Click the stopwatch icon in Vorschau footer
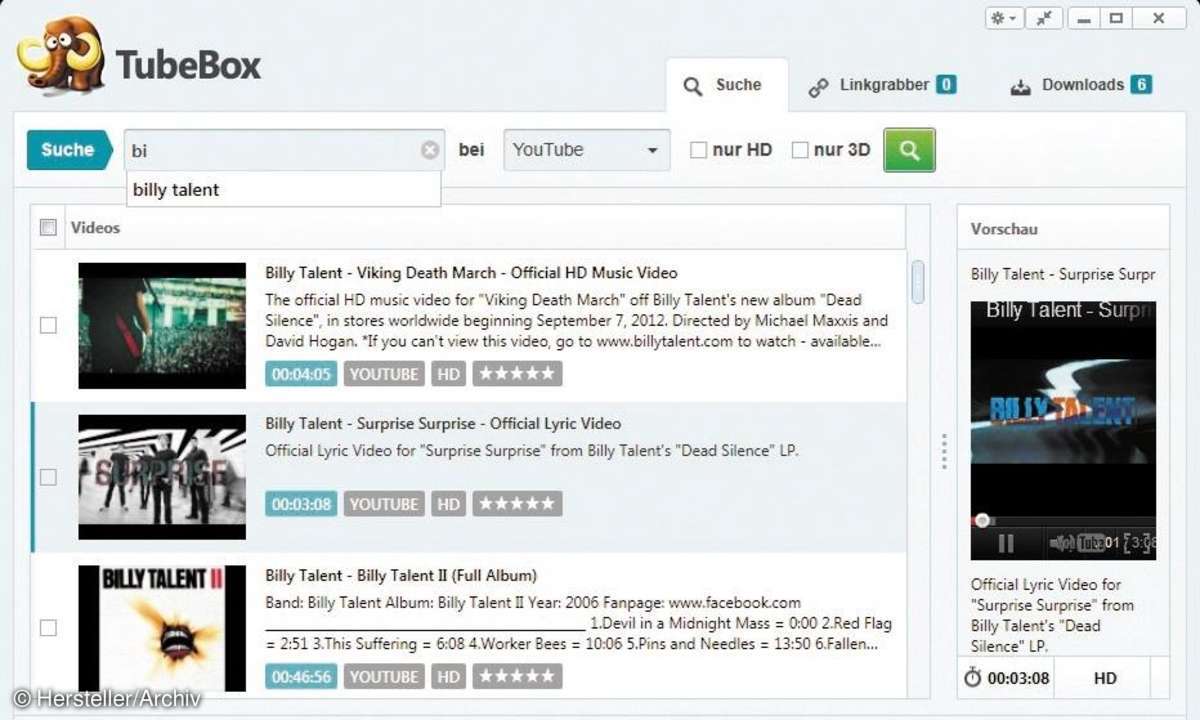The image size is (1200, 720). 973,678
